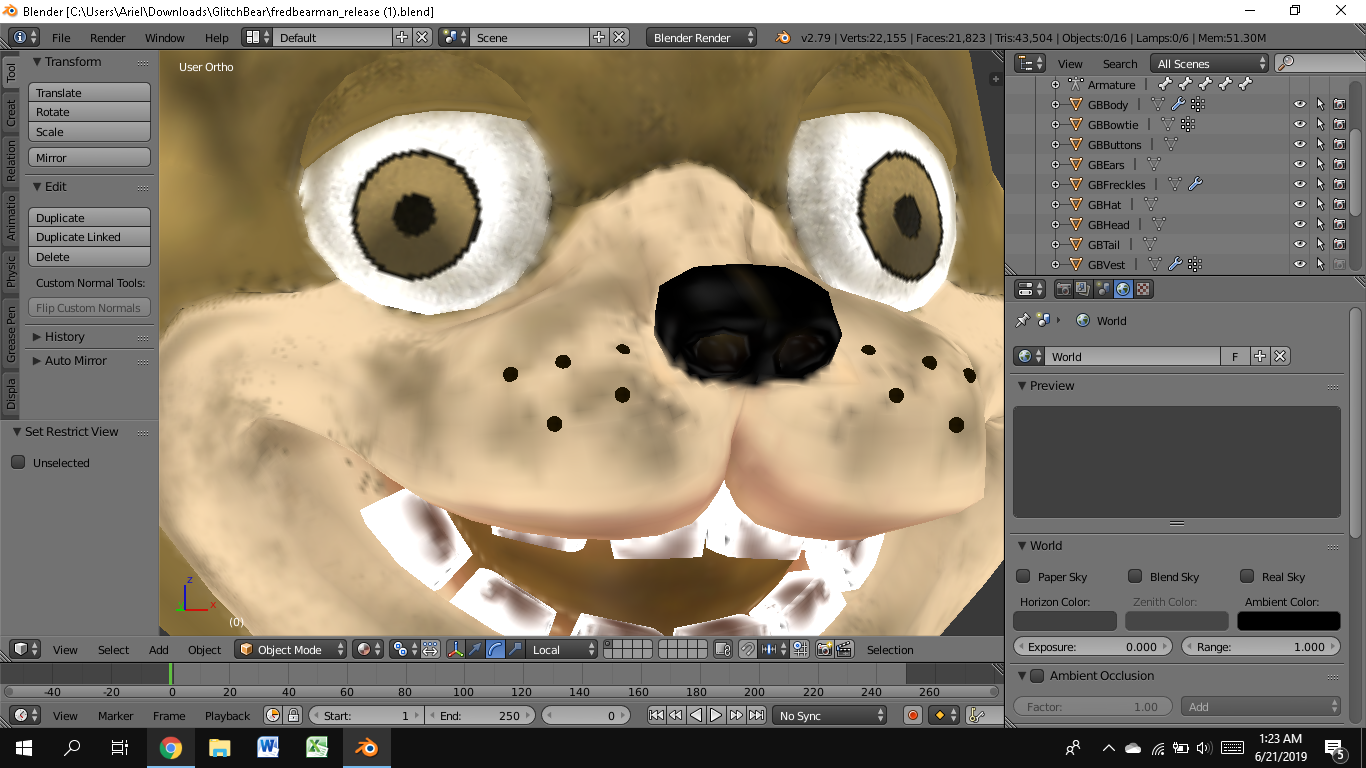Open the black Ambient Color swatch

click(1288, 621)
